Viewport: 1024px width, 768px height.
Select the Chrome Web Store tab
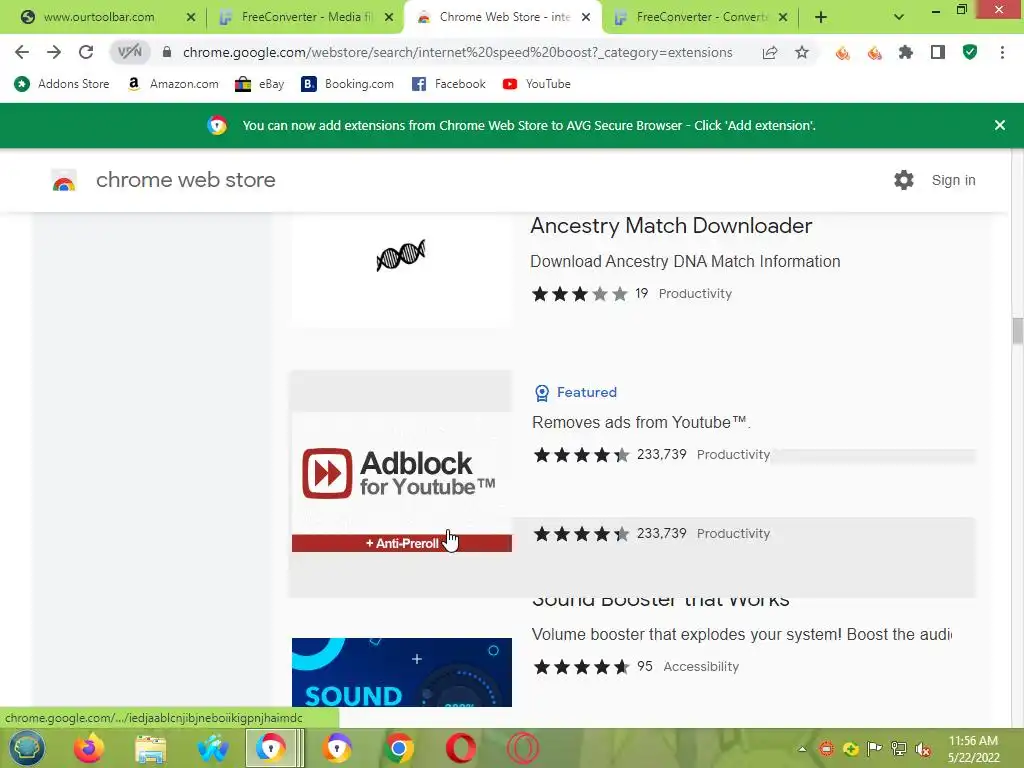tap(503, 17)
